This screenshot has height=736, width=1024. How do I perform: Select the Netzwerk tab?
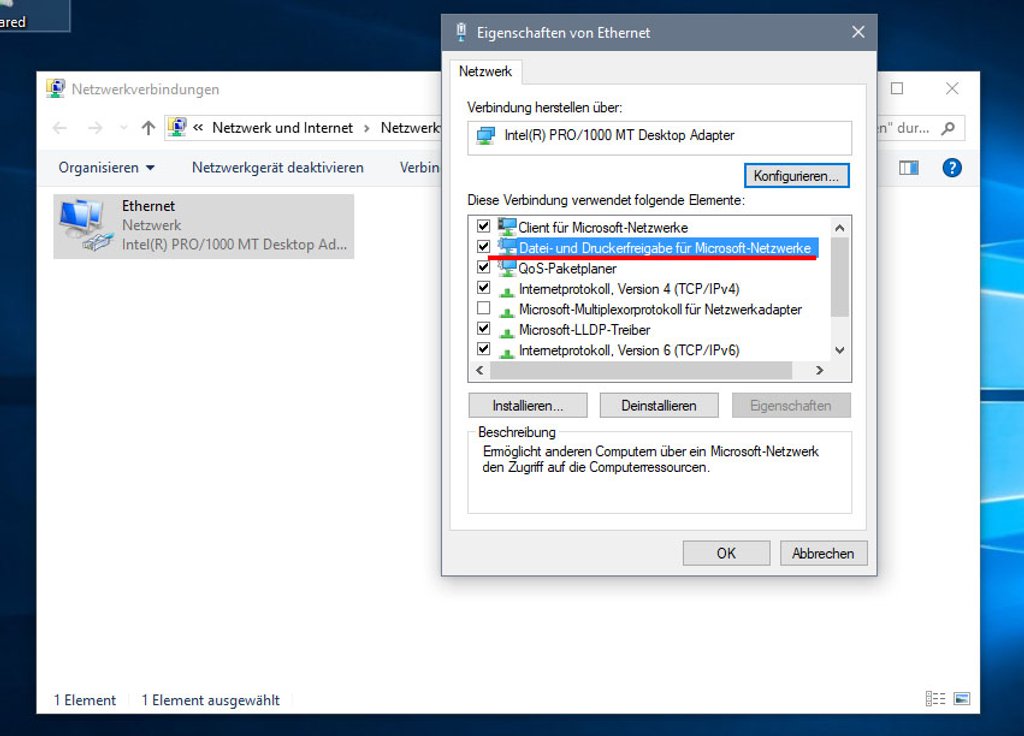[x=485, y=71]
